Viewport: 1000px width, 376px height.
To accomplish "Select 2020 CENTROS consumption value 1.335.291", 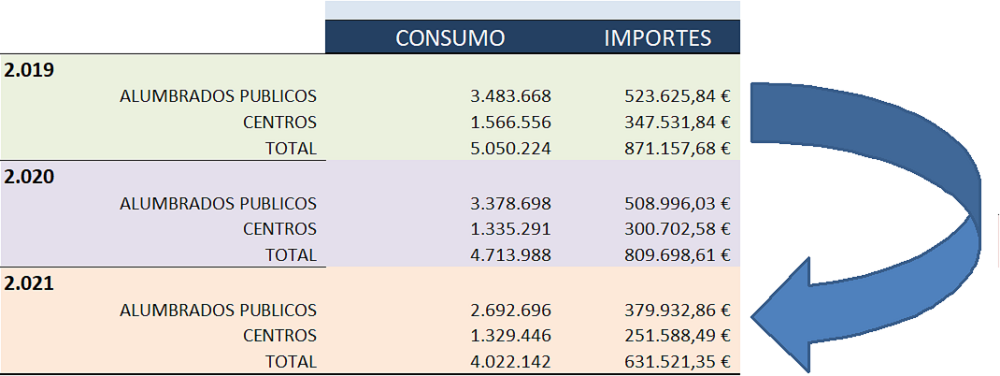I will [x=510, y=228].
